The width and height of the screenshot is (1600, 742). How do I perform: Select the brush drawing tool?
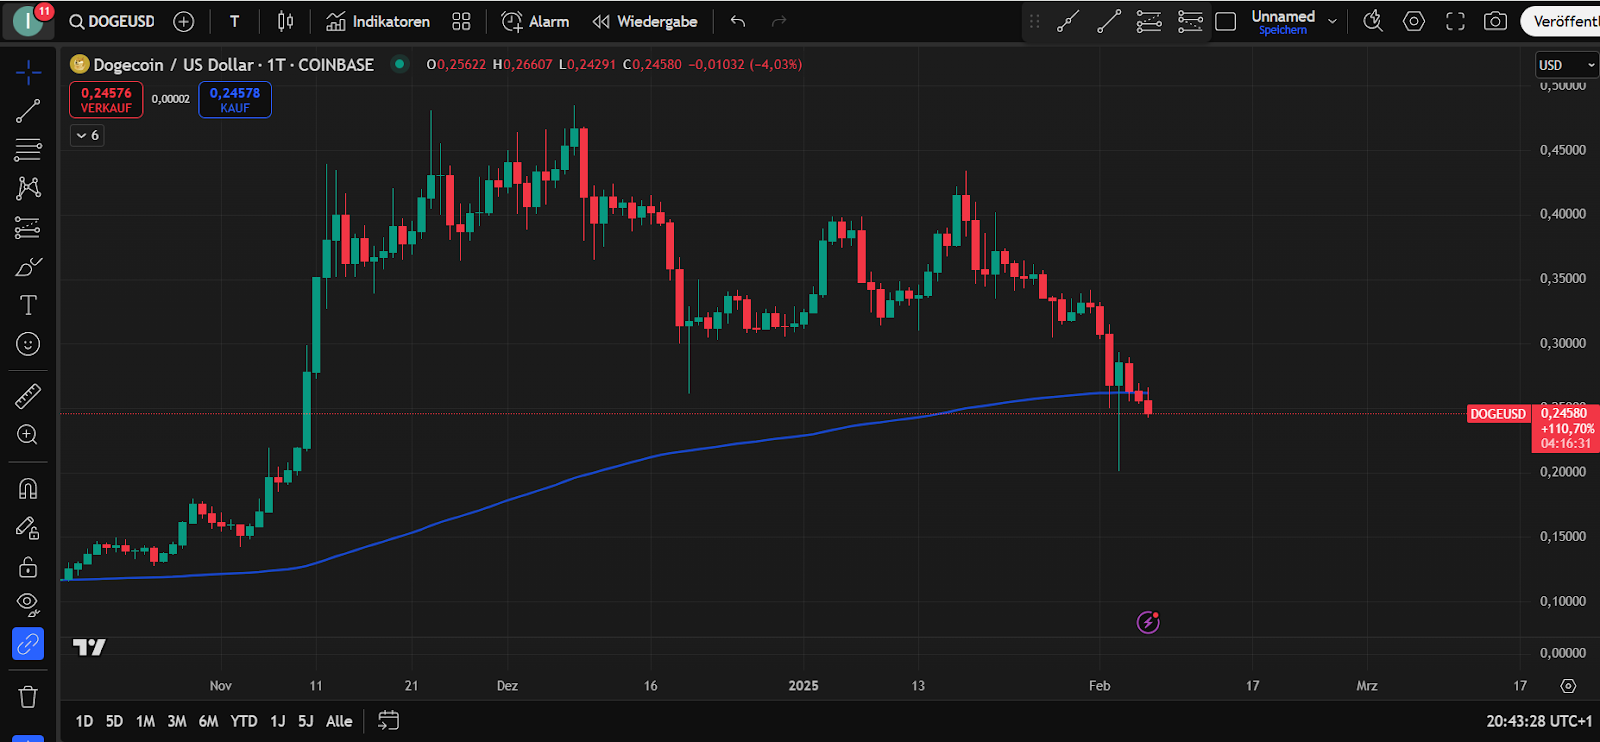[28, 267]
